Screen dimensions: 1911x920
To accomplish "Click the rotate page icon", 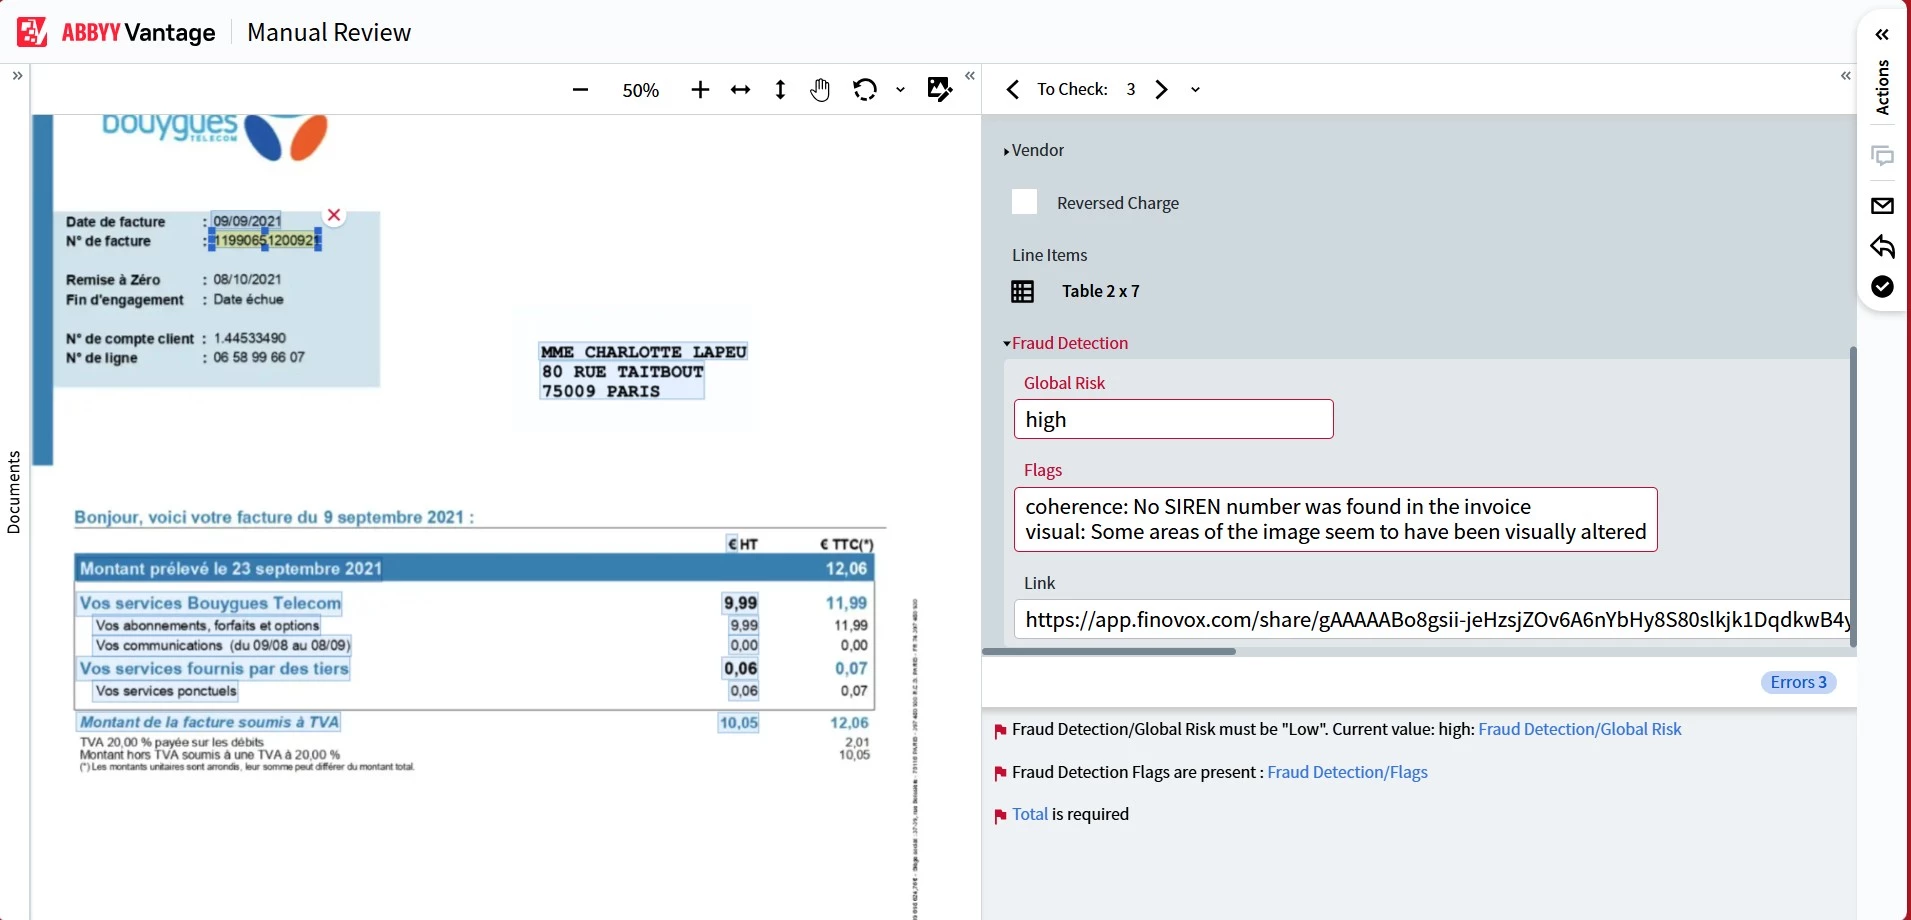I will click(864, 89).
